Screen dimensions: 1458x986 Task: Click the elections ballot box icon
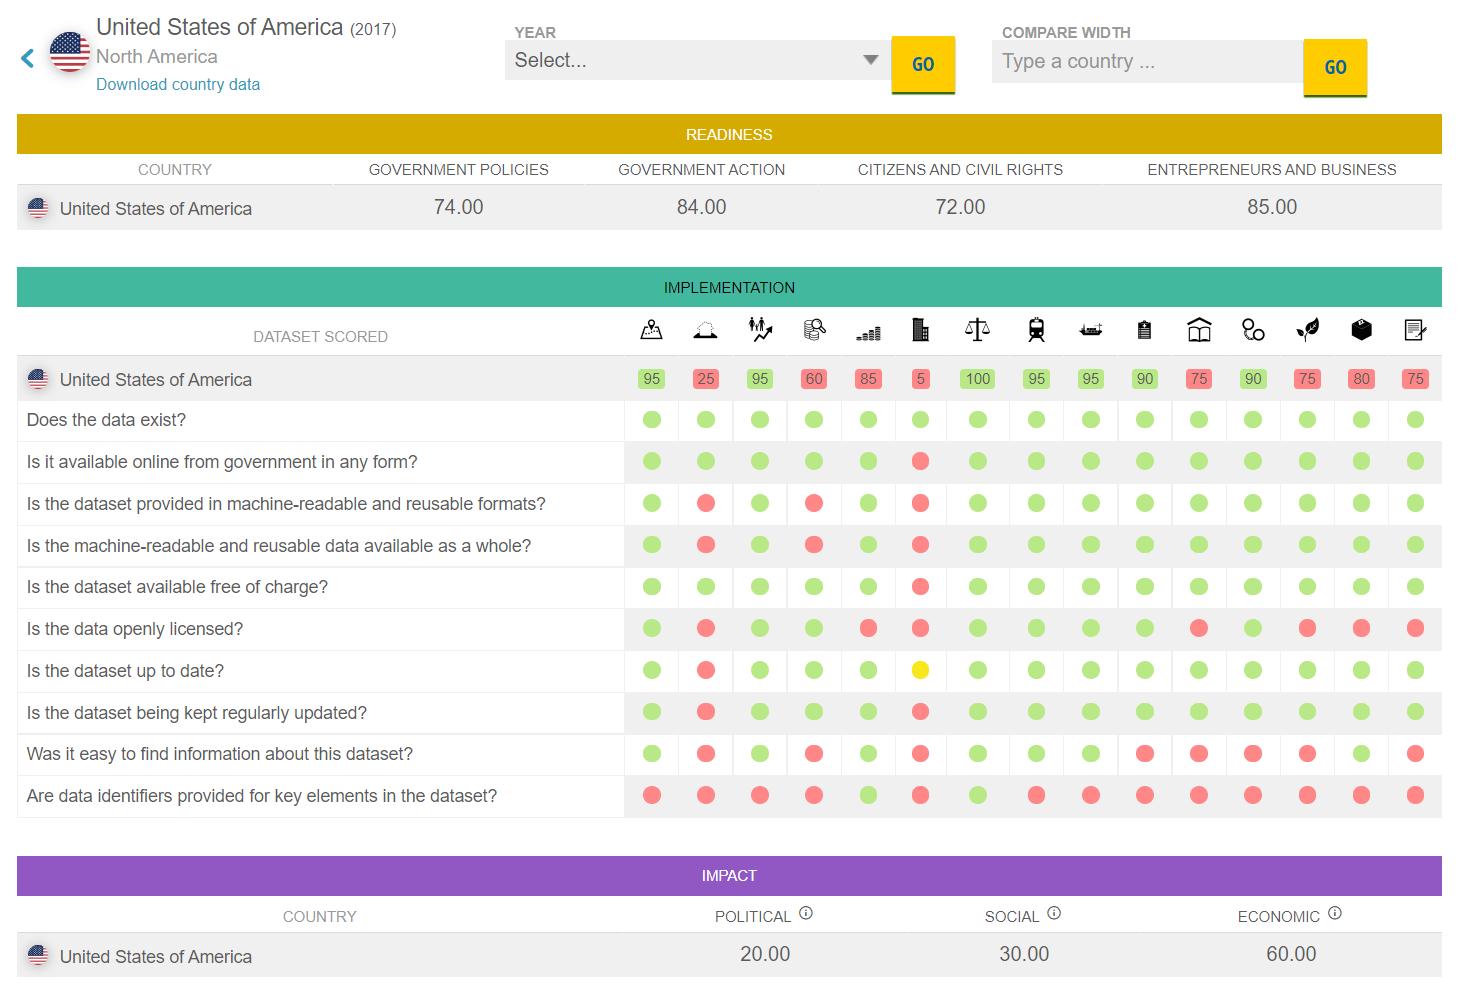point(1361,329)
